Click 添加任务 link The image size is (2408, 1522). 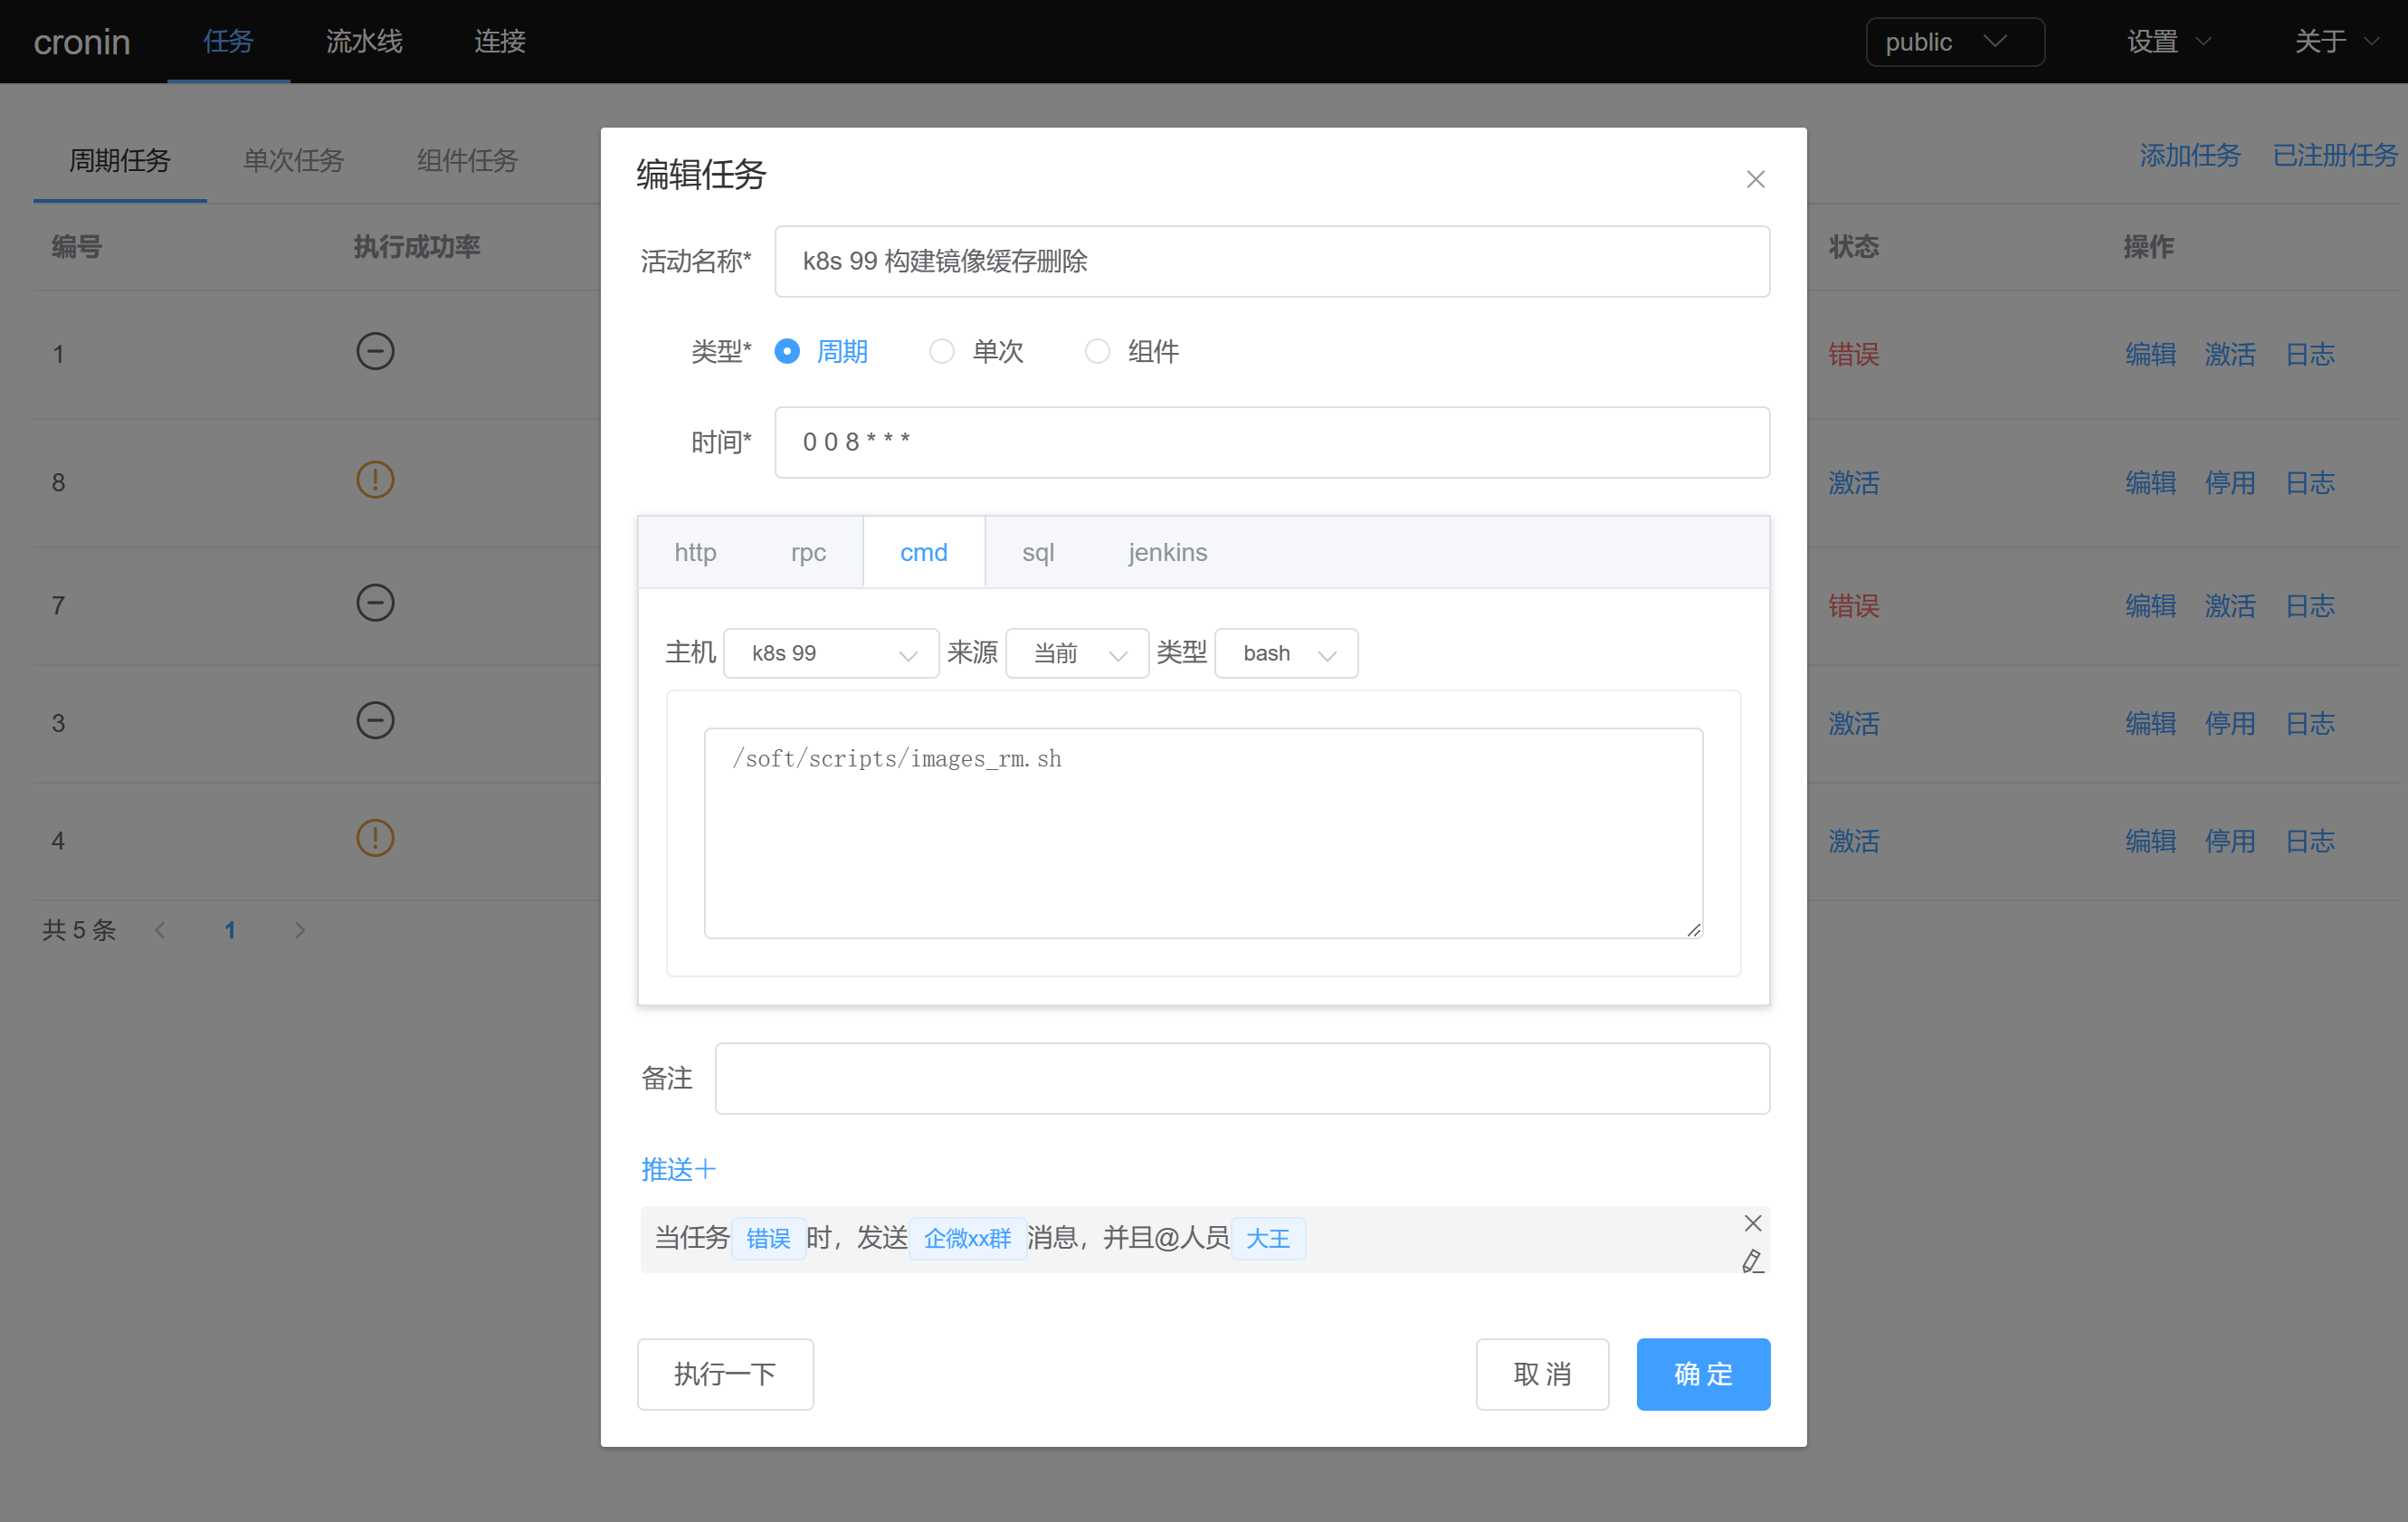(2189, 156)
